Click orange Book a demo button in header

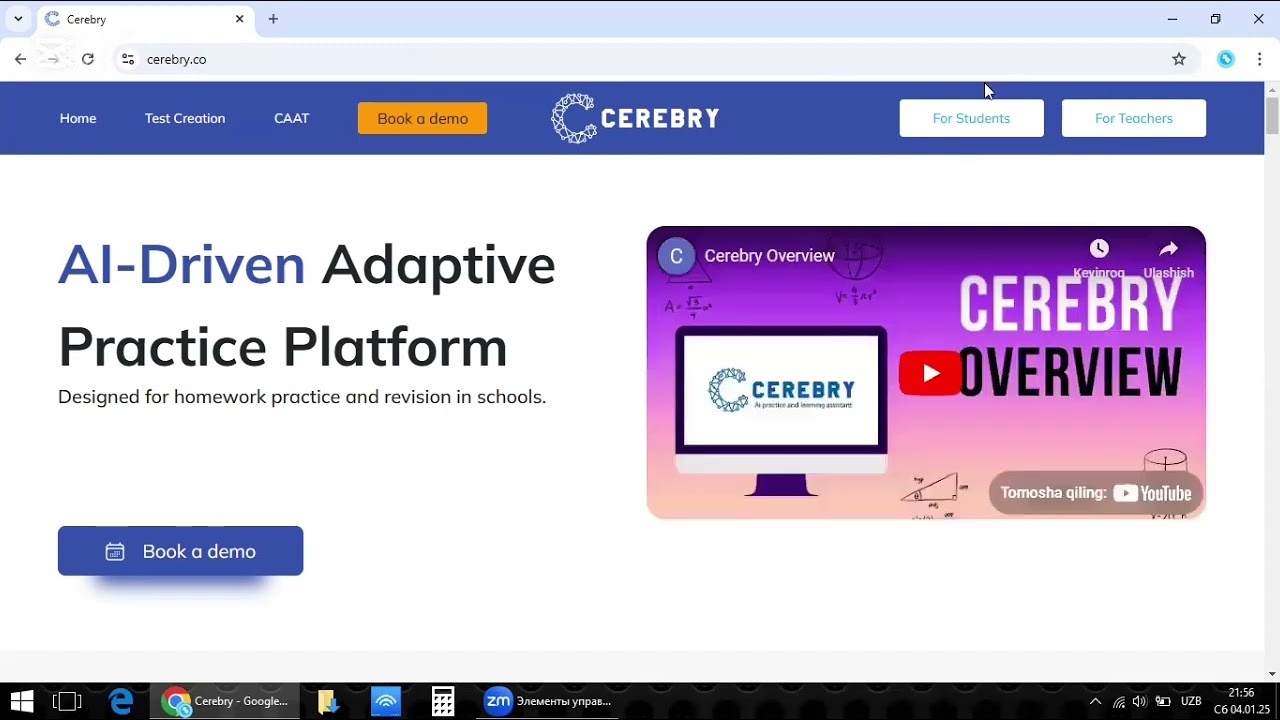tap(422, 118)
